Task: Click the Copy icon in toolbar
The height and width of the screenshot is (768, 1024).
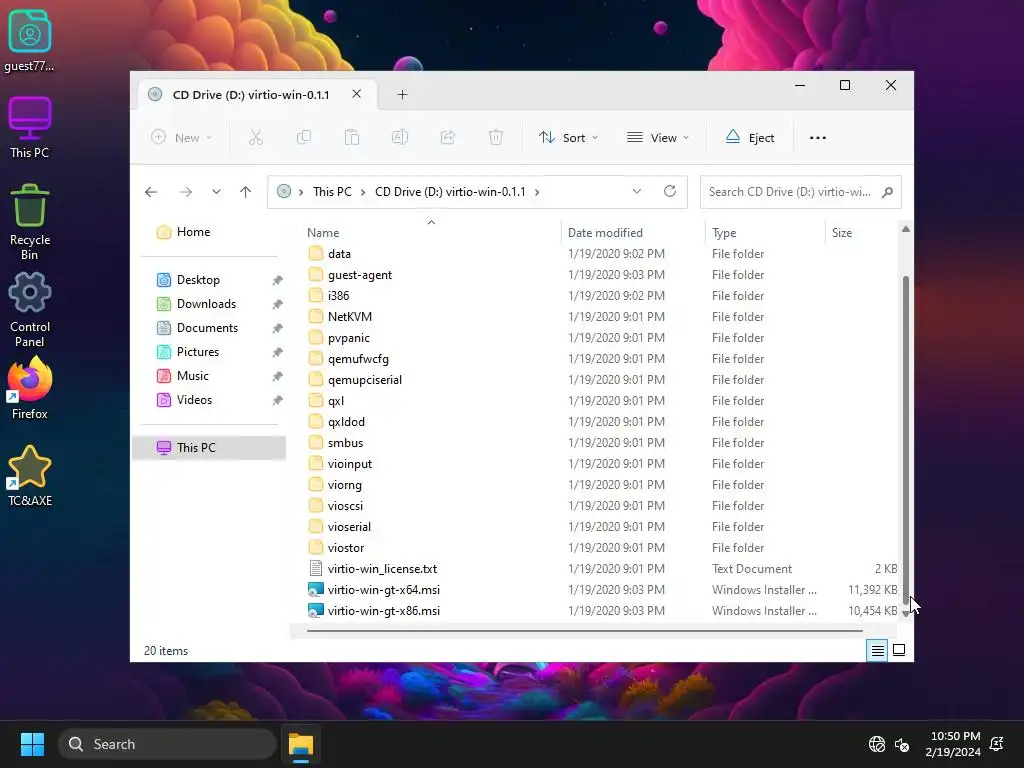Action: click(304, 138)
